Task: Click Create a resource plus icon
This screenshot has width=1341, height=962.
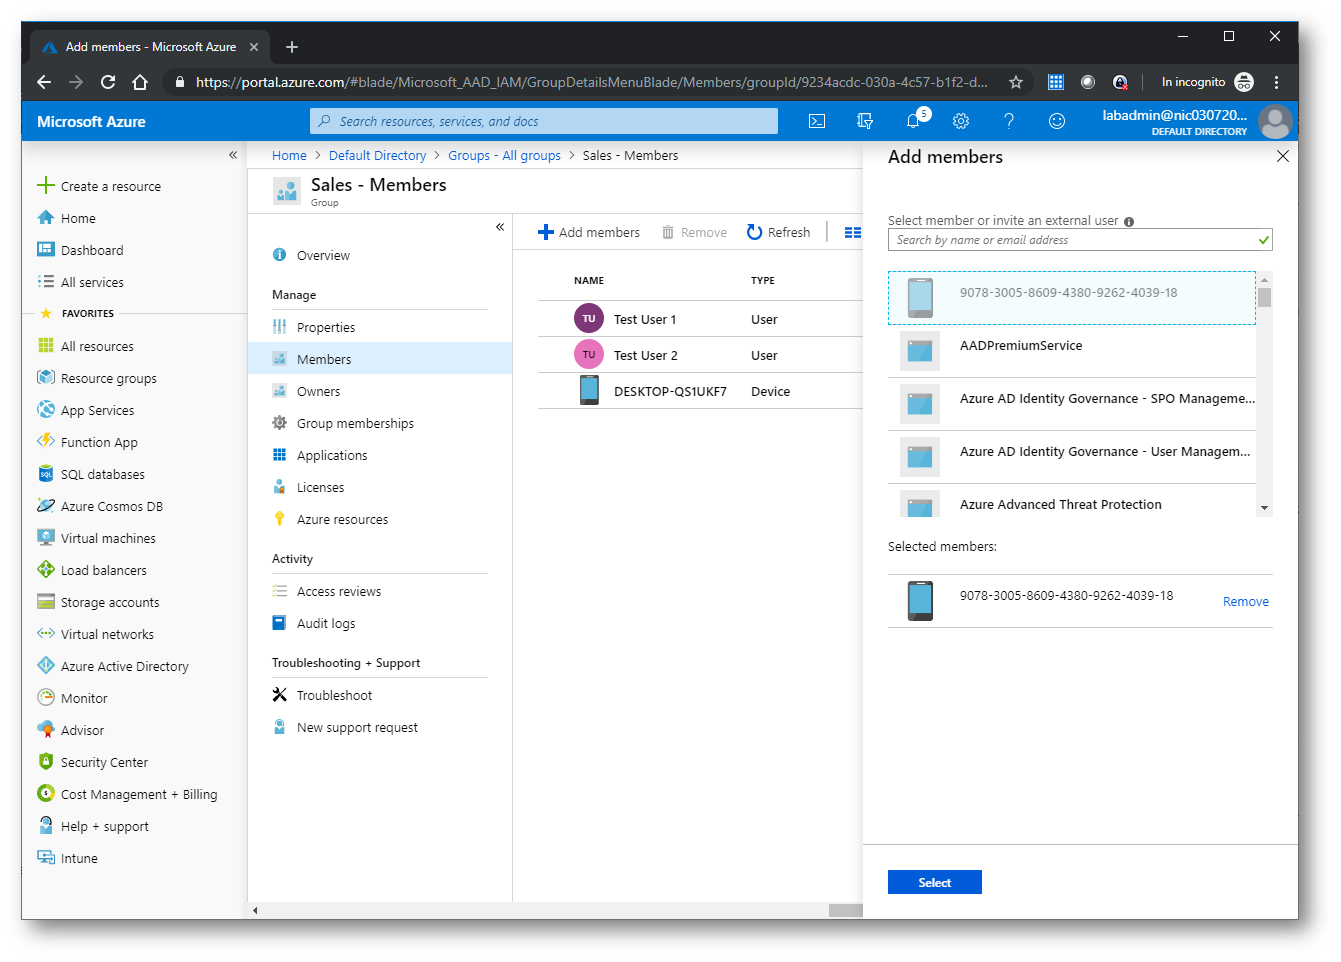Action: [46, 185]
